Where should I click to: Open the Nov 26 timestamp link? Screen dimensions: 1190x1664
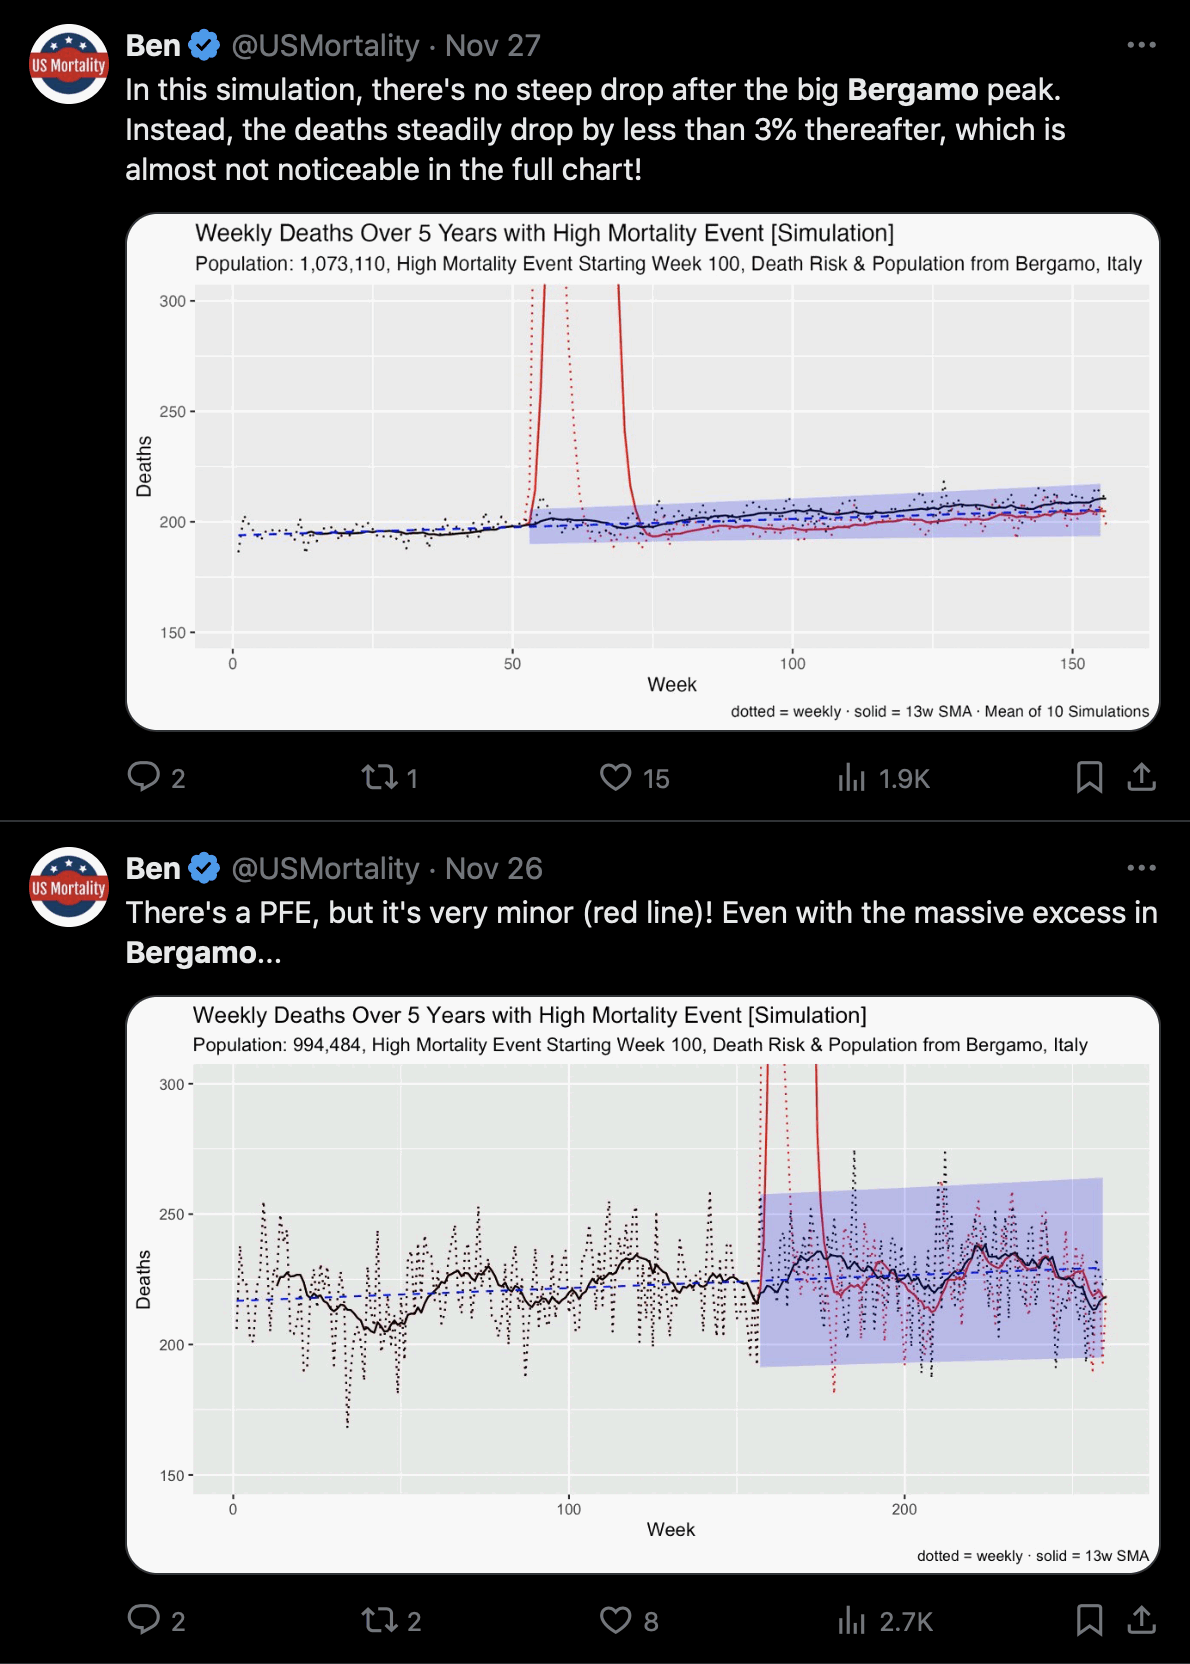pyautogui.click(x=493, y=868)
